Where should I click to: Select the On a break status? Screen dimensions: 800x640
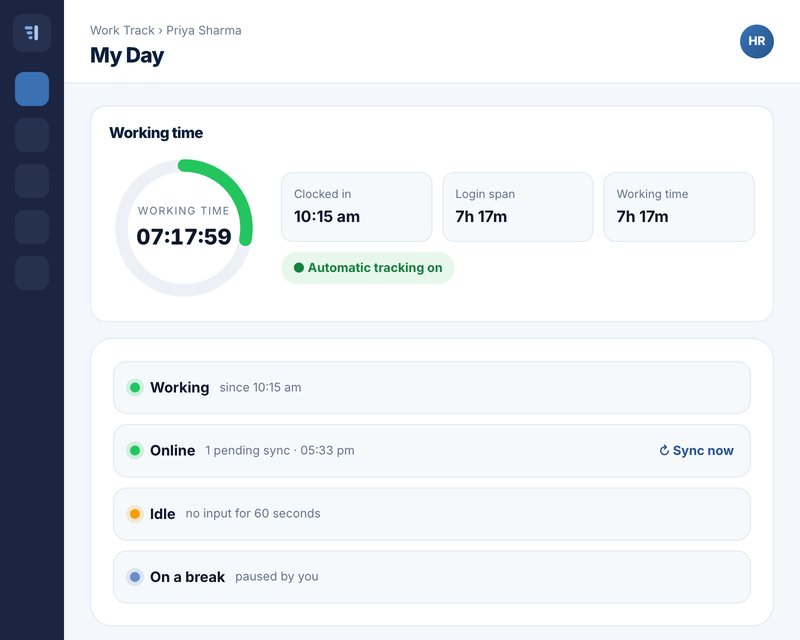coord(432,577)
